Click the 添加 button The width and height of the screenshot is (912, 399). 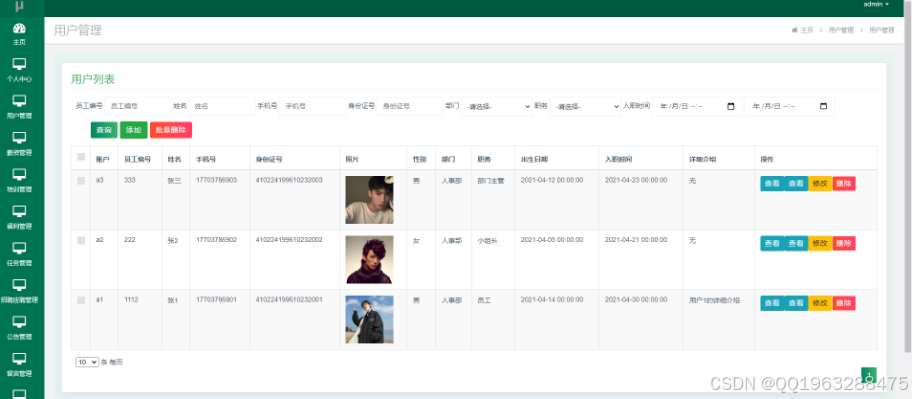pos(134,130)
